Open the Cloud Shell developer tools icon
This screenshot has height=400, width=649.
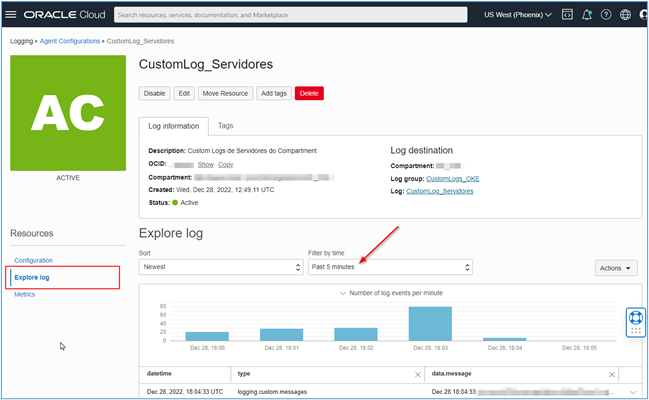pos(567,14)
